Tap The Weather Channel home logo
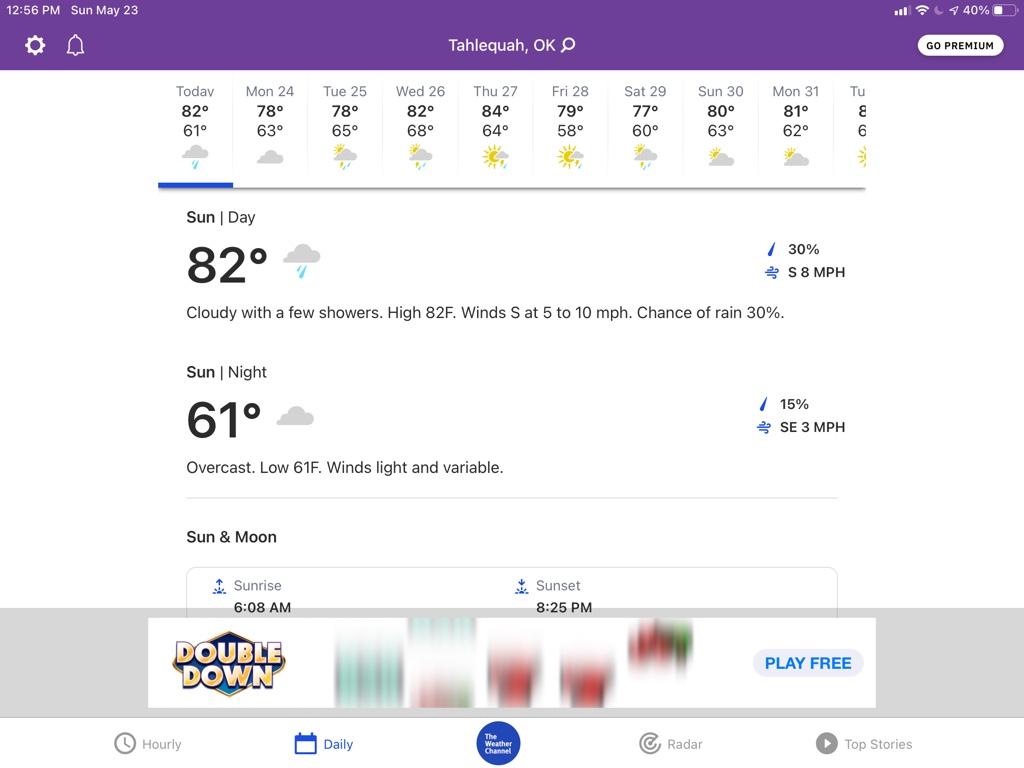 498,743
